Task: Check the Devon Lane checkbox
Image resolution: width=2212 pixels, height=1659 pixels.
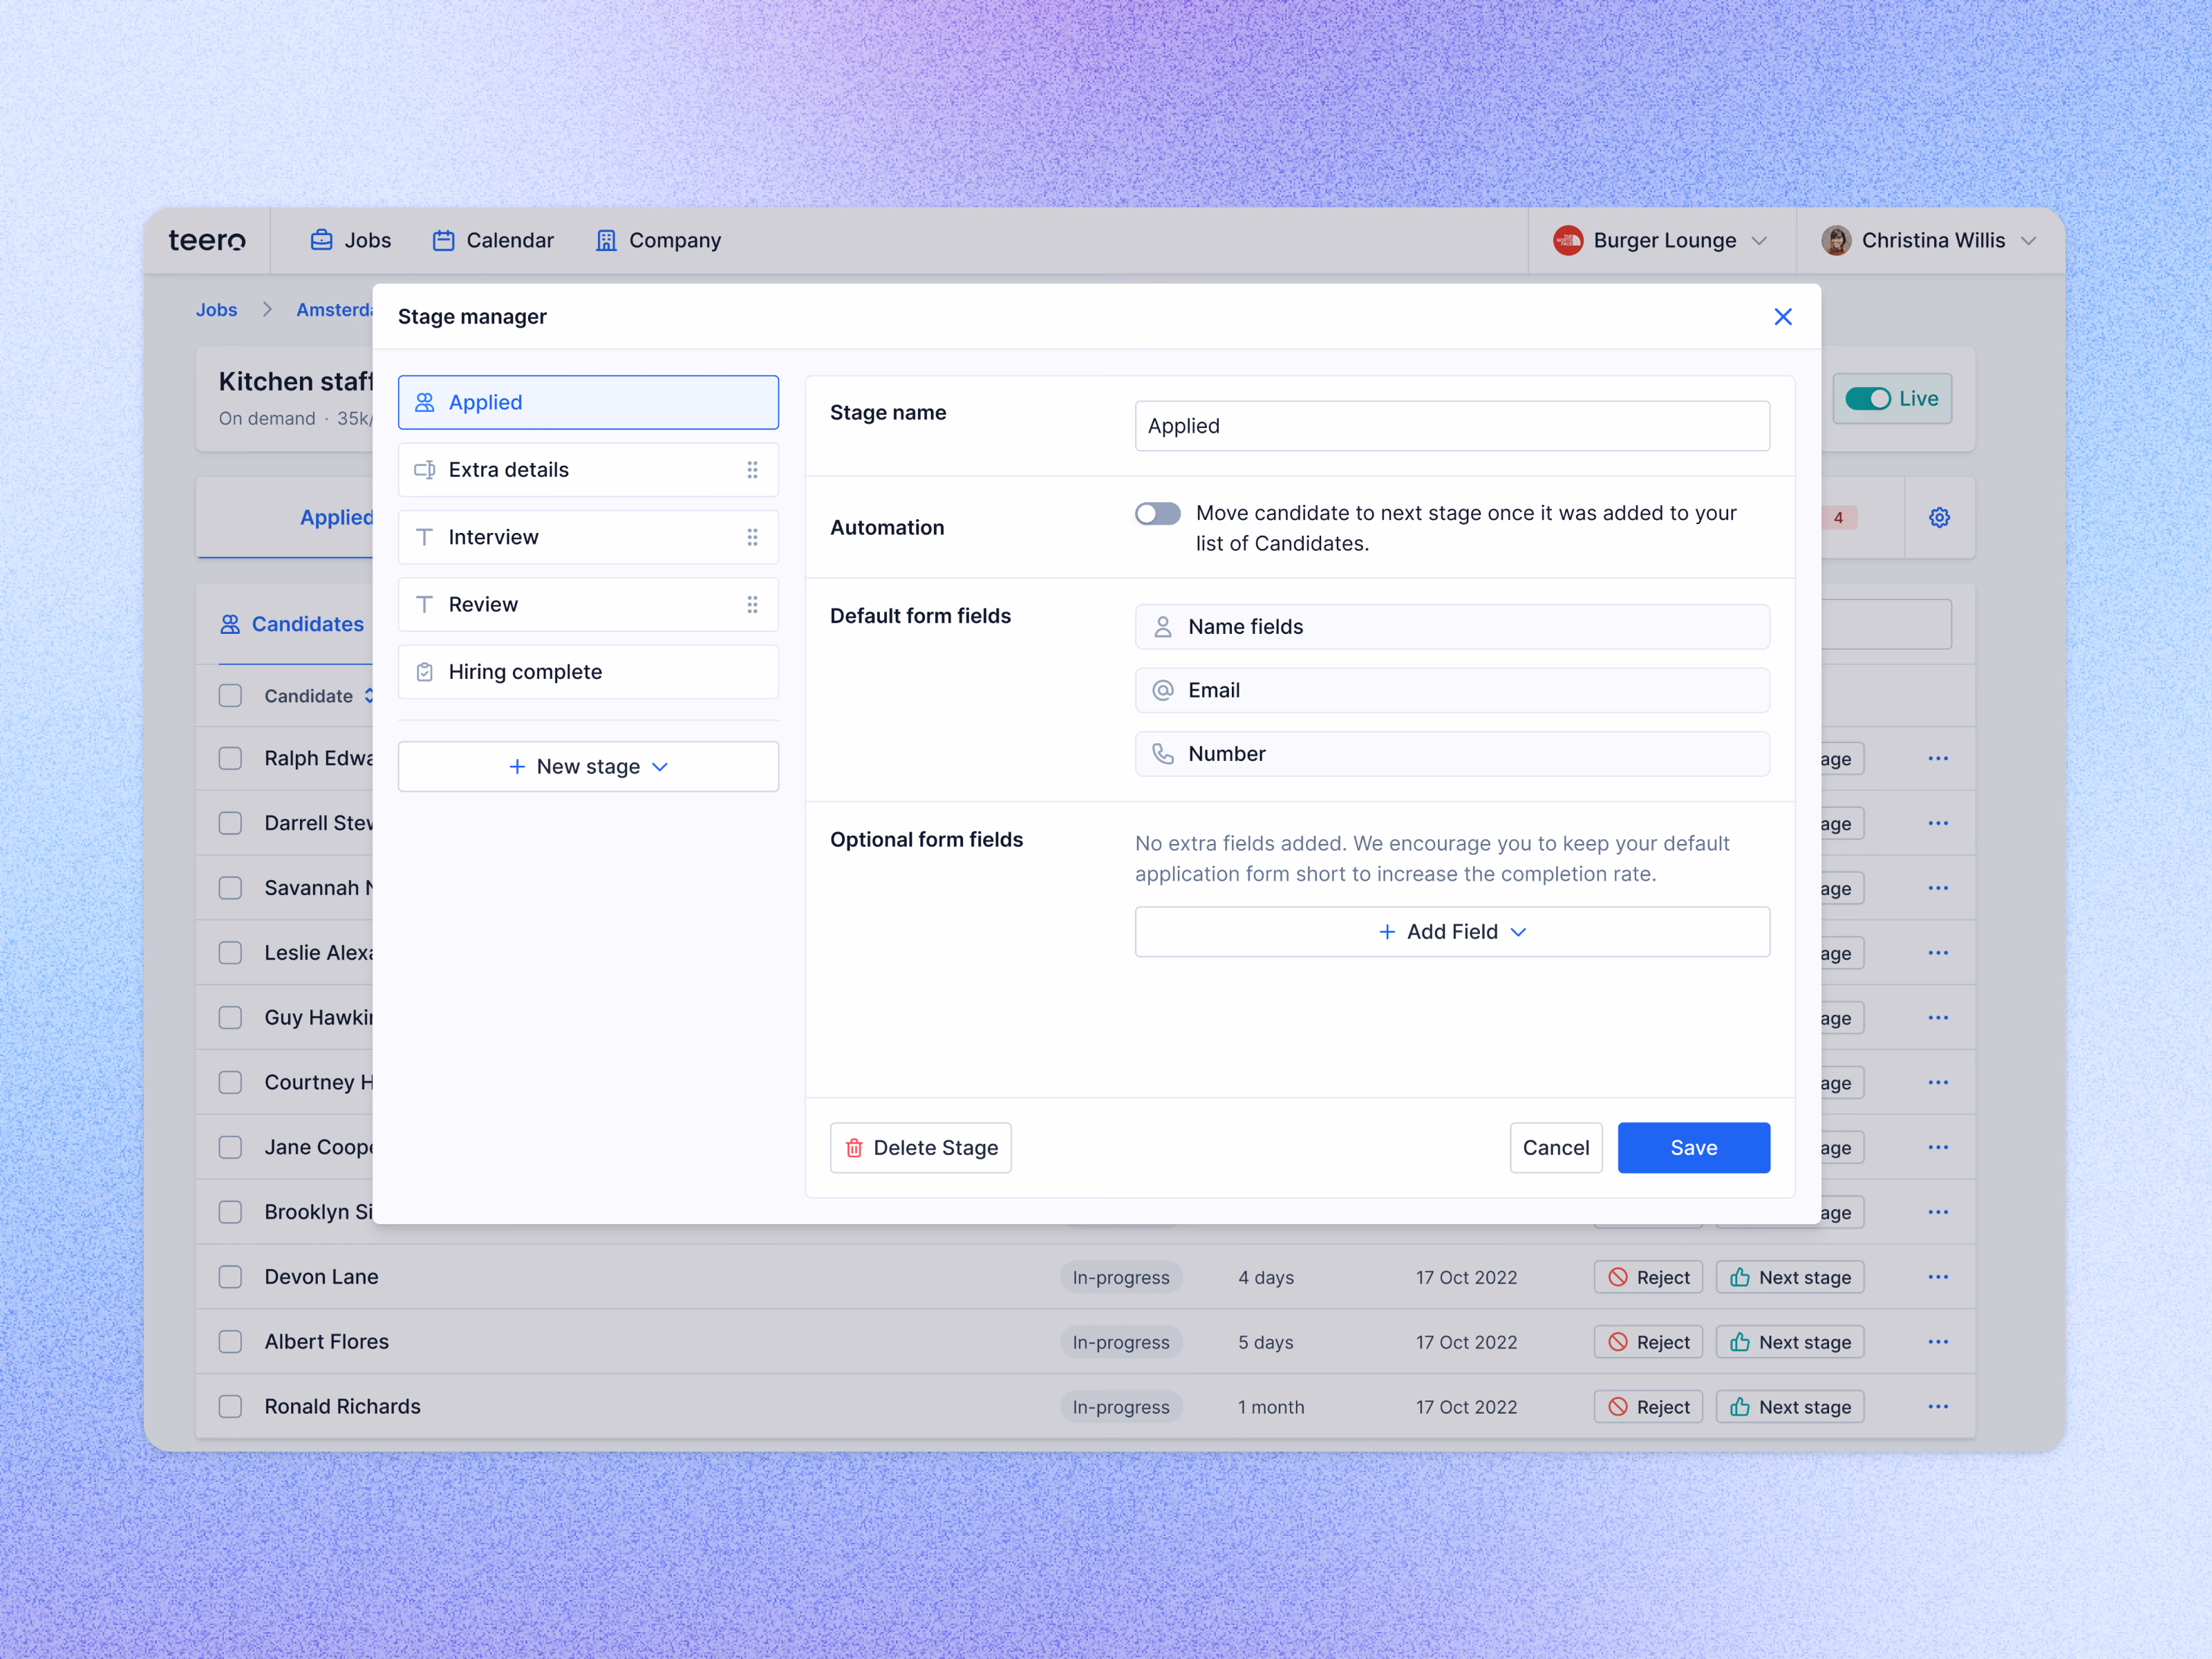Action: click(230, 1277)
